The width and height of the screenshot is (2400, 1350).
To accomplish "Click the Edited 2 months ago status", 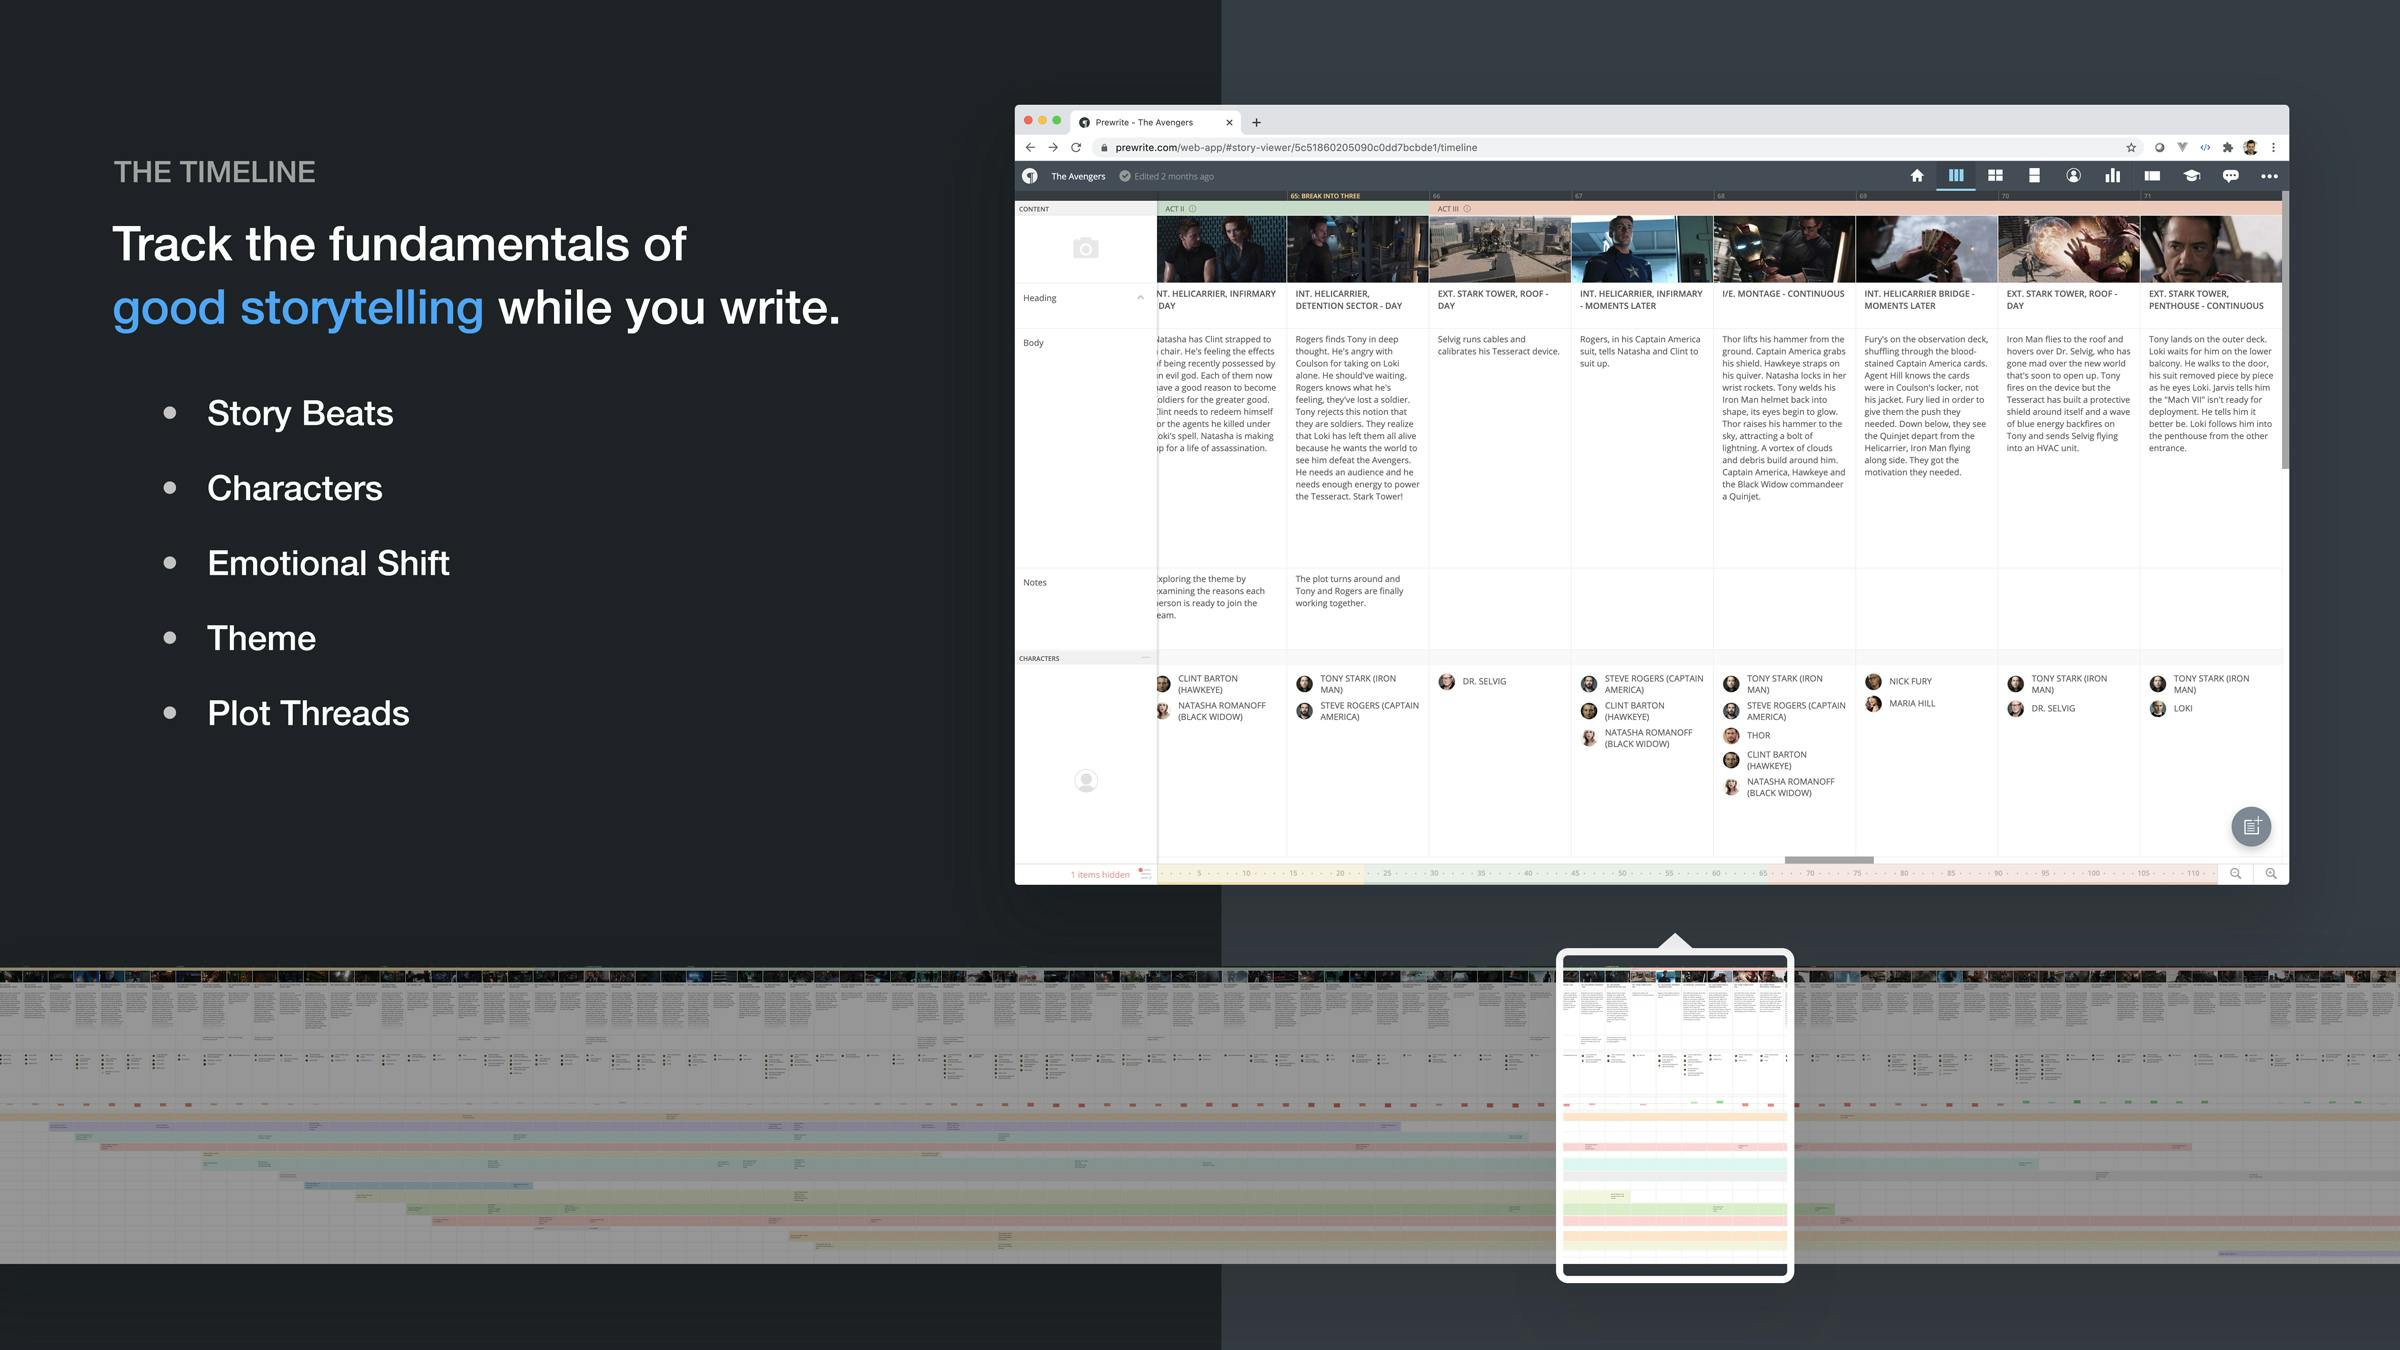I will (1166, 176).
